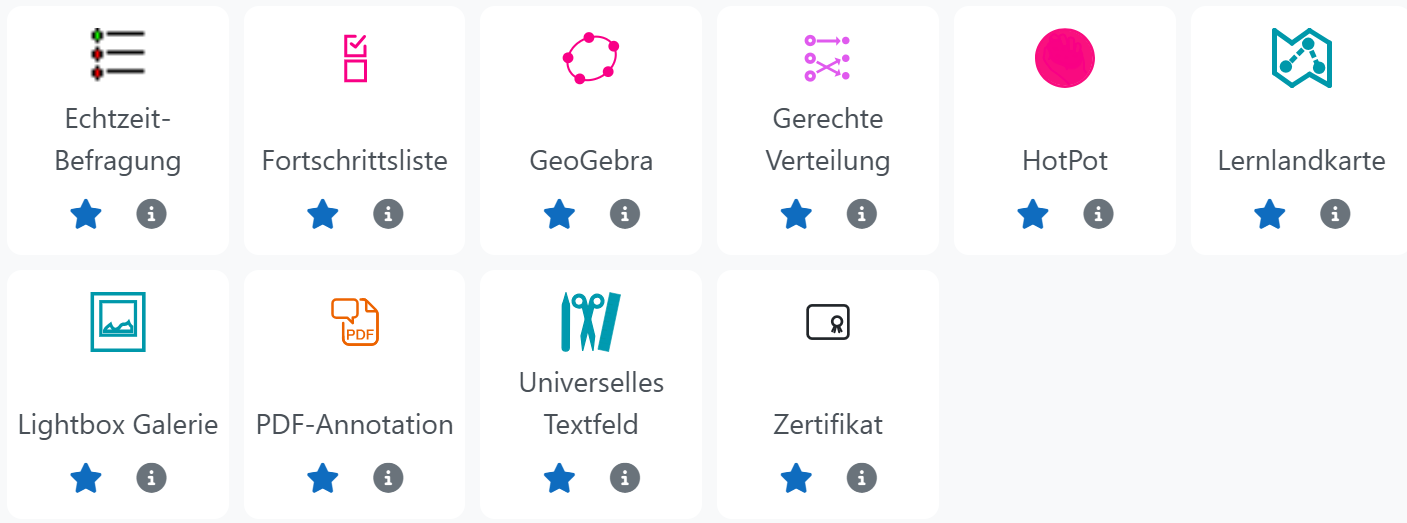Viewport: 1407px width, 523px height.
Task: Choose the Zertifikat certificate icon
Action: point(827,321)
